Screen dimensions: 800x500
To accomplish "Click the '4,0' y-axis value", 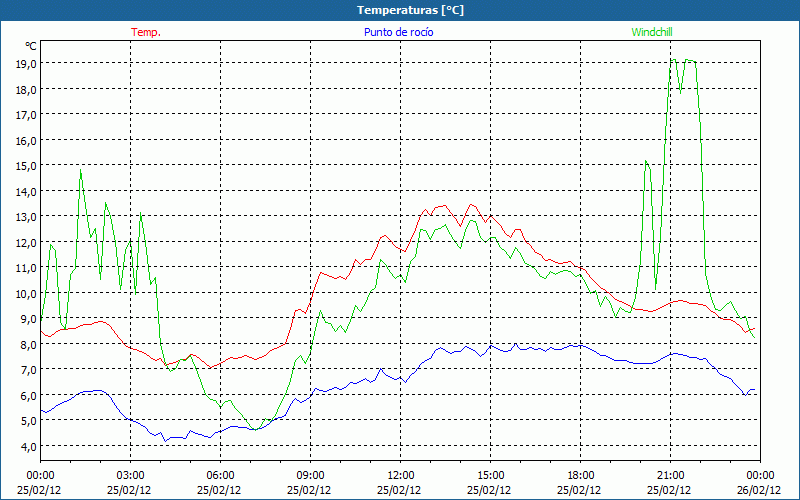I will tap(28, 446).
